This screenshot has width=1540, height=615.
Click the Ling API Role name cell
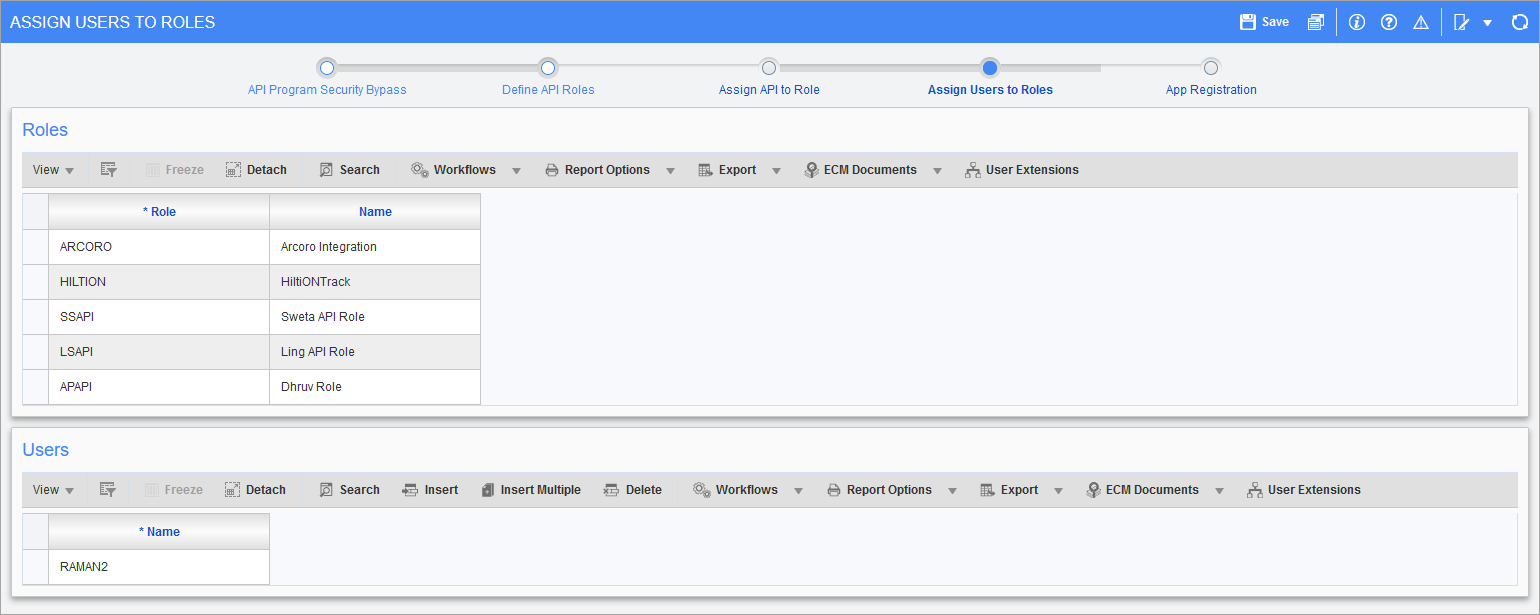coord(375,352)
